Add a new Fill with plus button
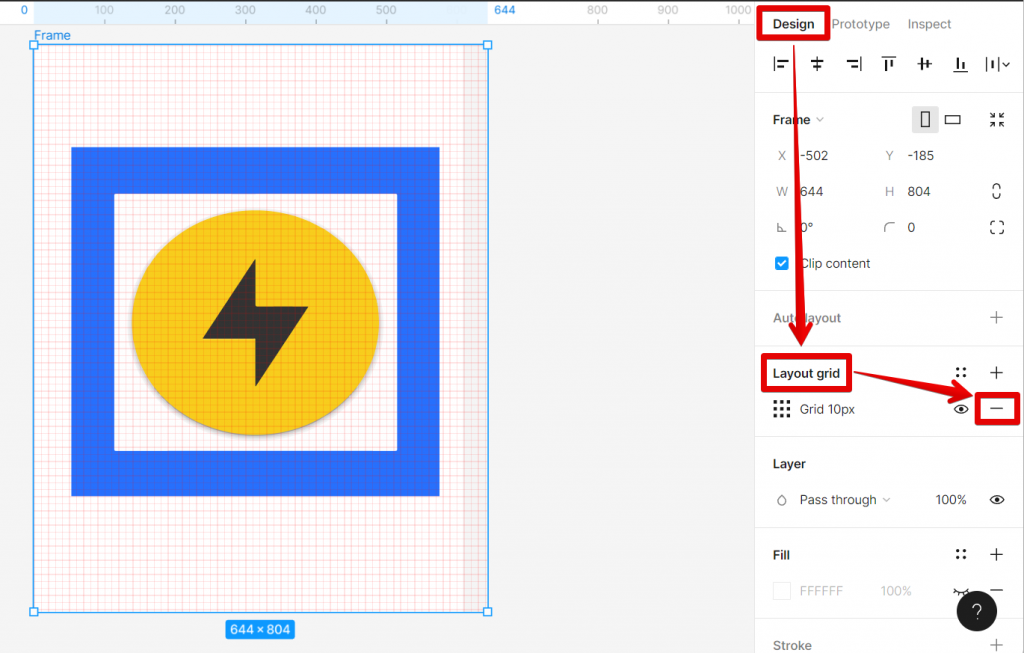The height and width of the screenshot is (653, 1024). pos(996,554)
